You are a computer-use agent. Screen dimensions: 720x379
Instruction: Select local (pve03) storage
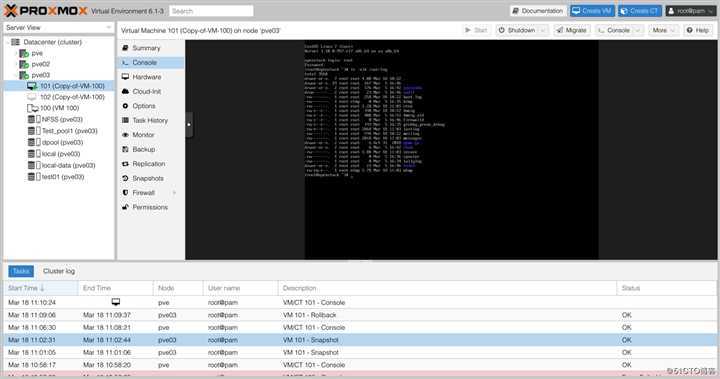click(x=59, y=154)
